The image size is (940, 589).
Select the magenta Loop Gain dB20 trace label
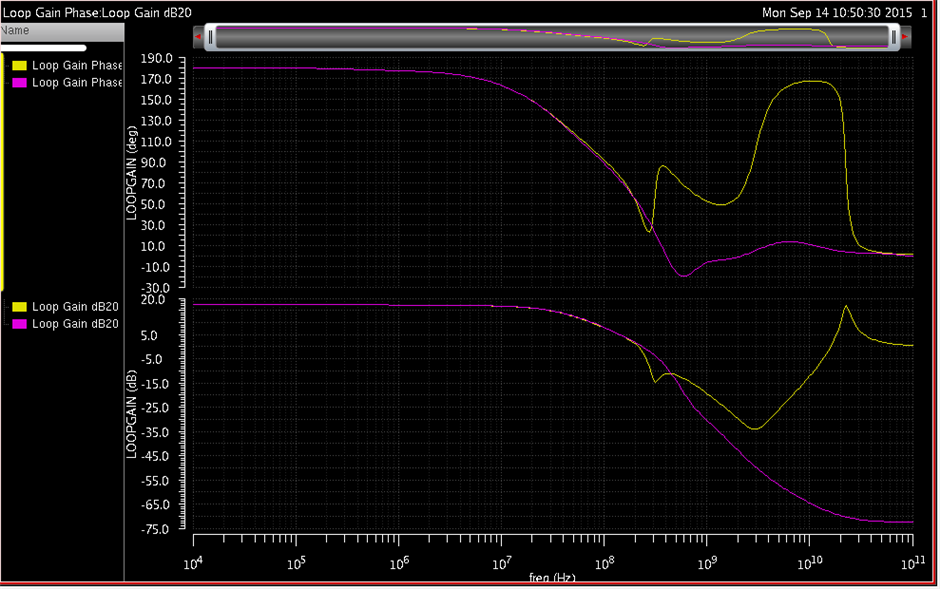pos(75,324)
